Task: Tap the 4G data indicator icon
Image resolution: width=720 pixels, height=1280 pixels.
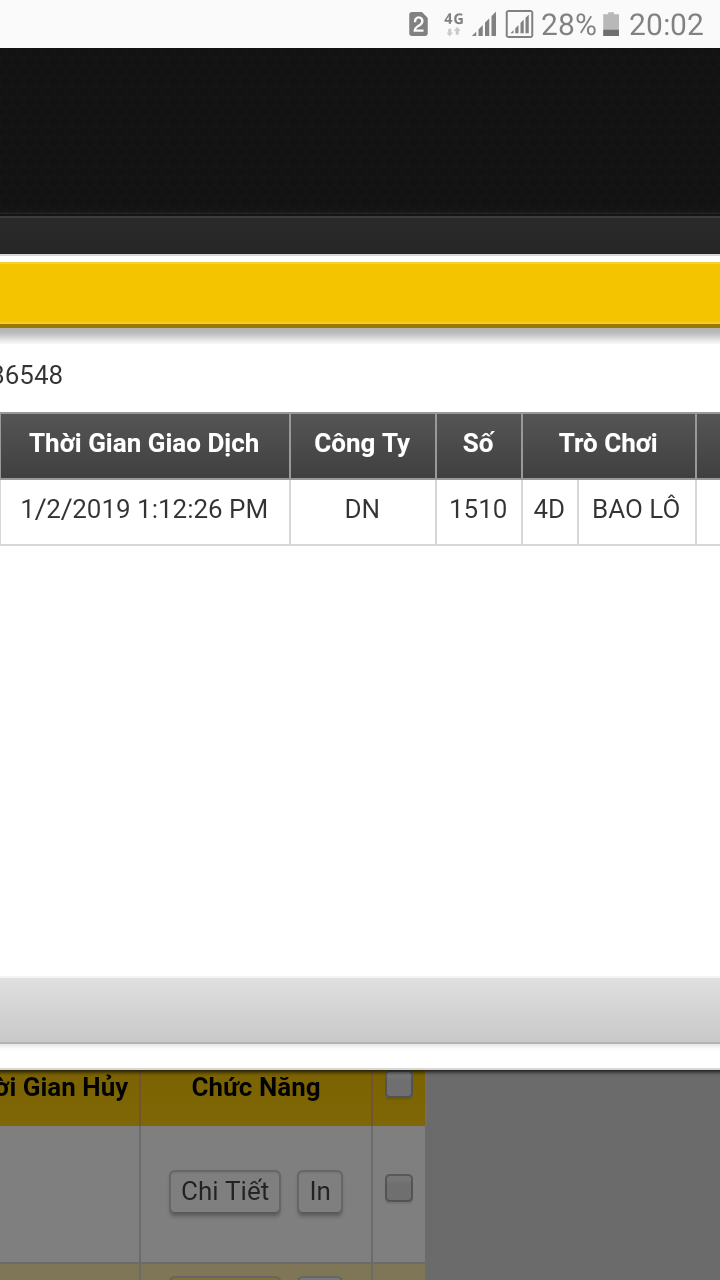Action: [453, 24]
